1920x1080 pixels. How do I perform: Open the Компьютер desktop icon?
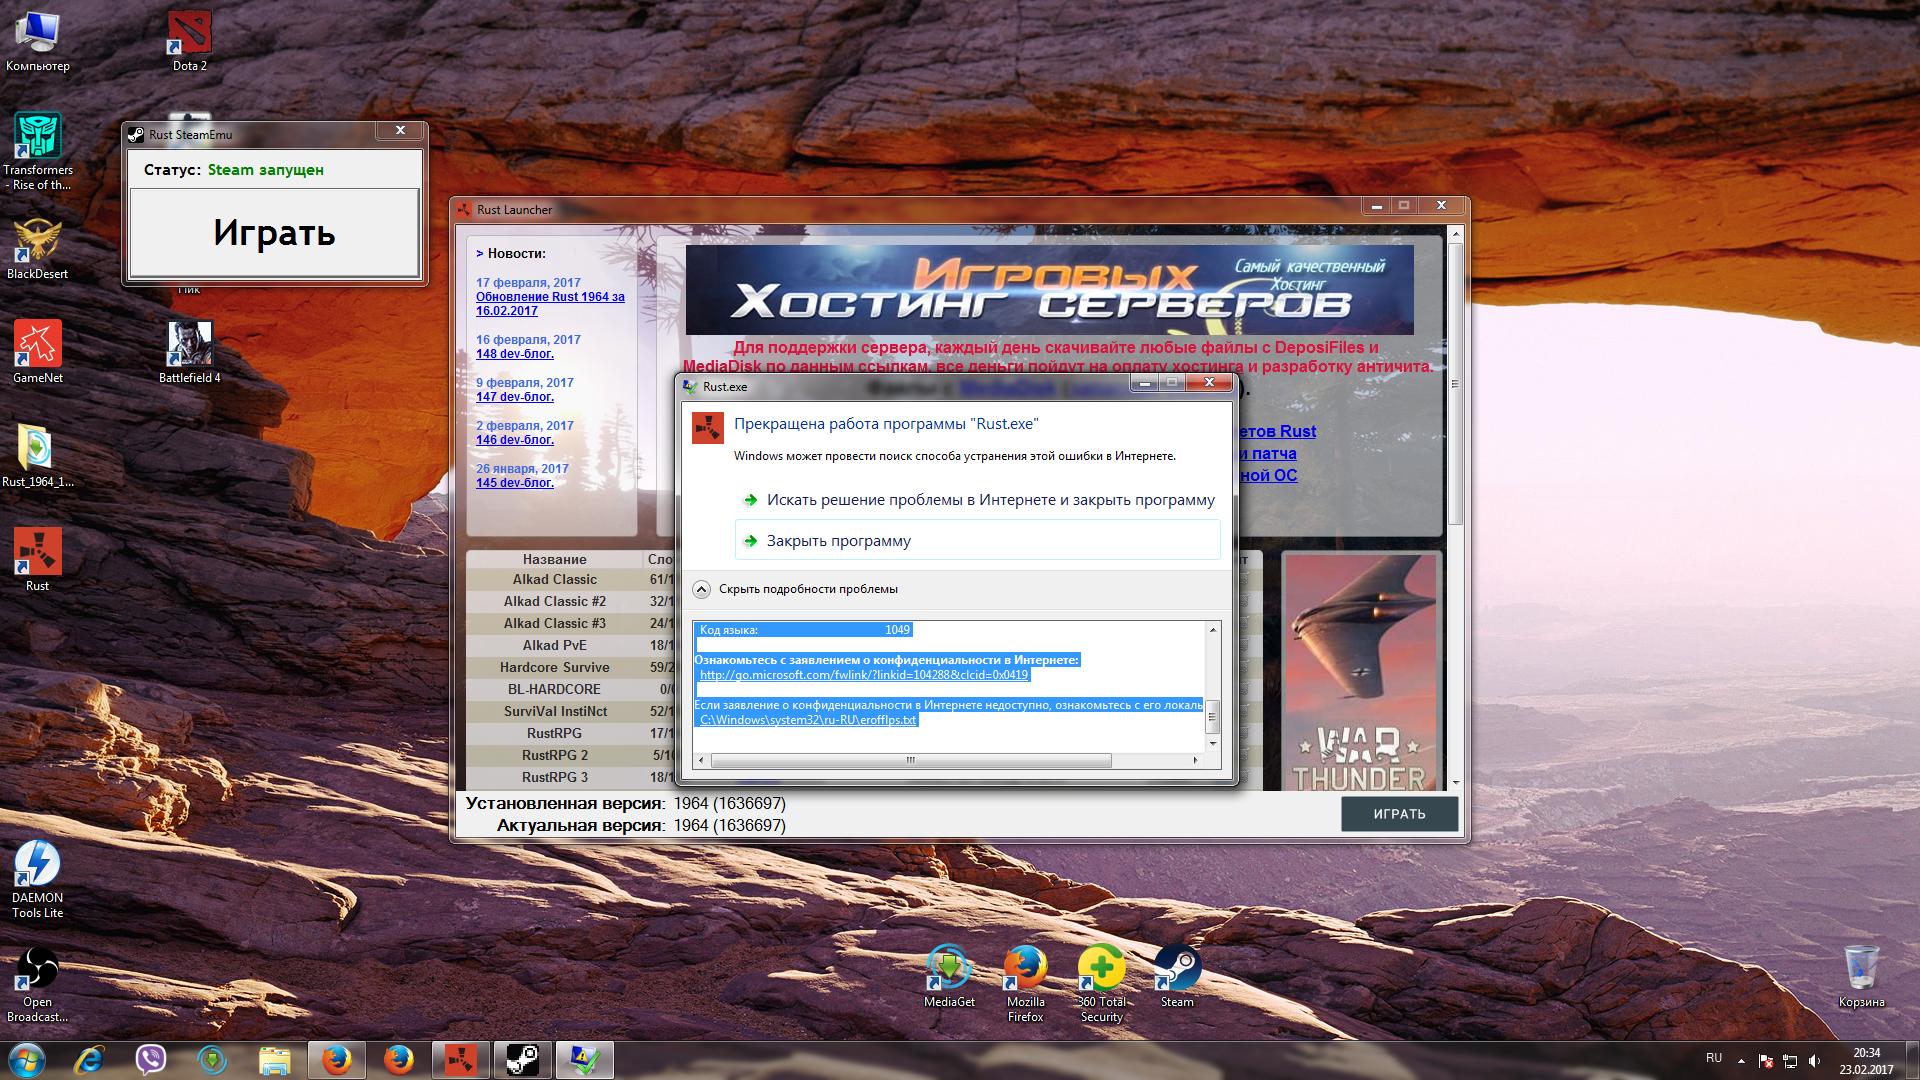(38, 42)
